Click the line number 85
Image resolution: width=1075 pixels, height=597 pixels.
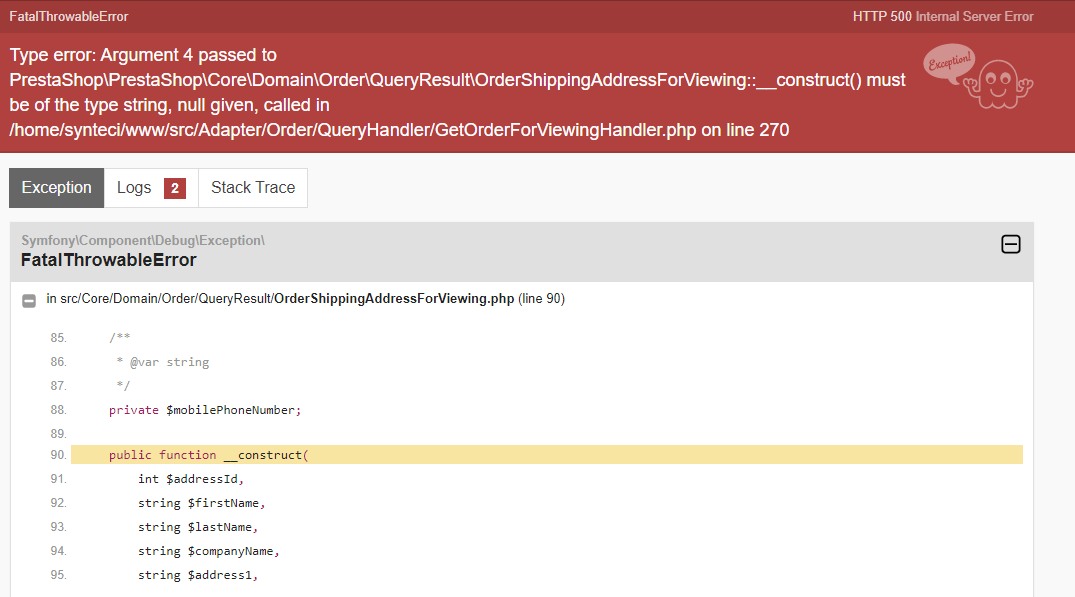[x=58, y=338]
